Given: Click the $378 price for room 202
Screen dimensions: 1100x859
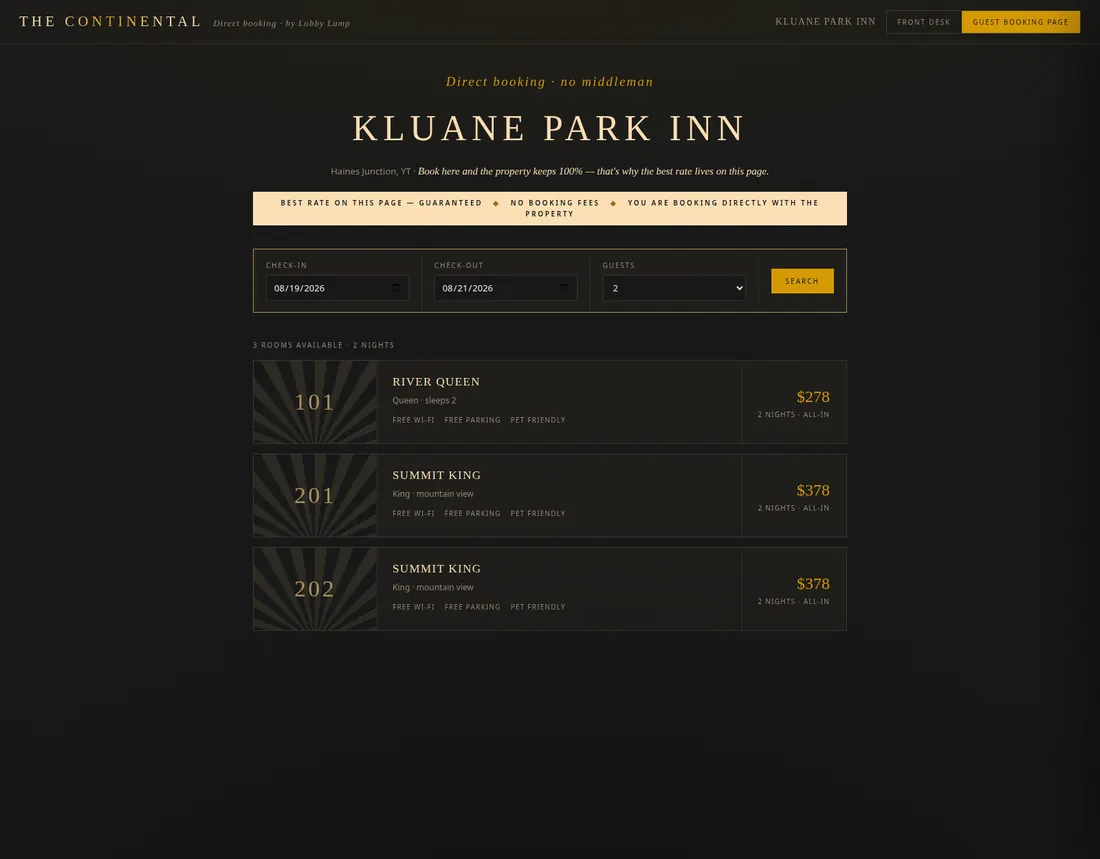Looking at the screenshot, I should pos(812,584).
